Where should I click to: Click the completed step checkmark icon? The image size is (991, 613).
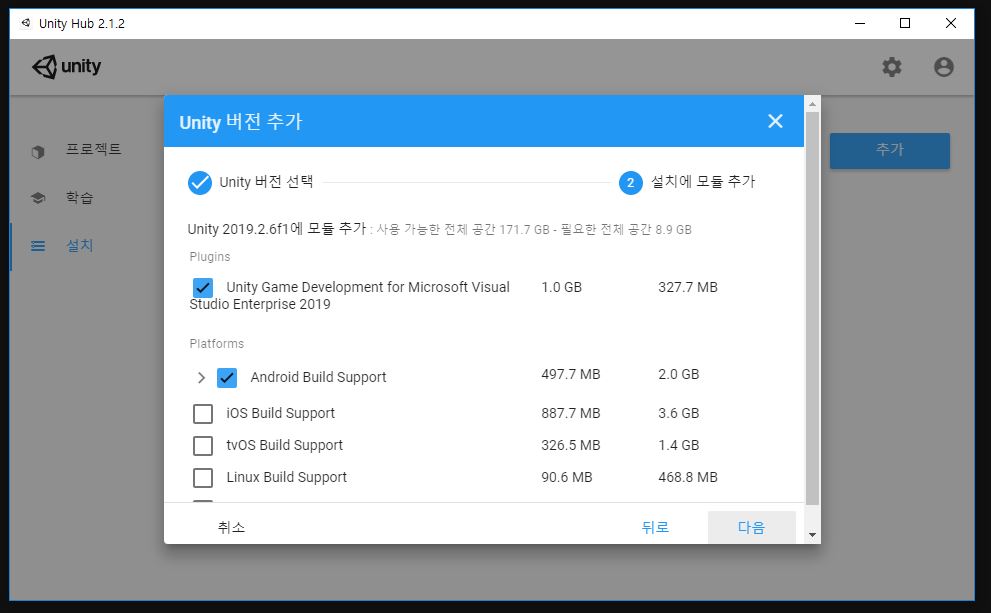tap(200, 183)
